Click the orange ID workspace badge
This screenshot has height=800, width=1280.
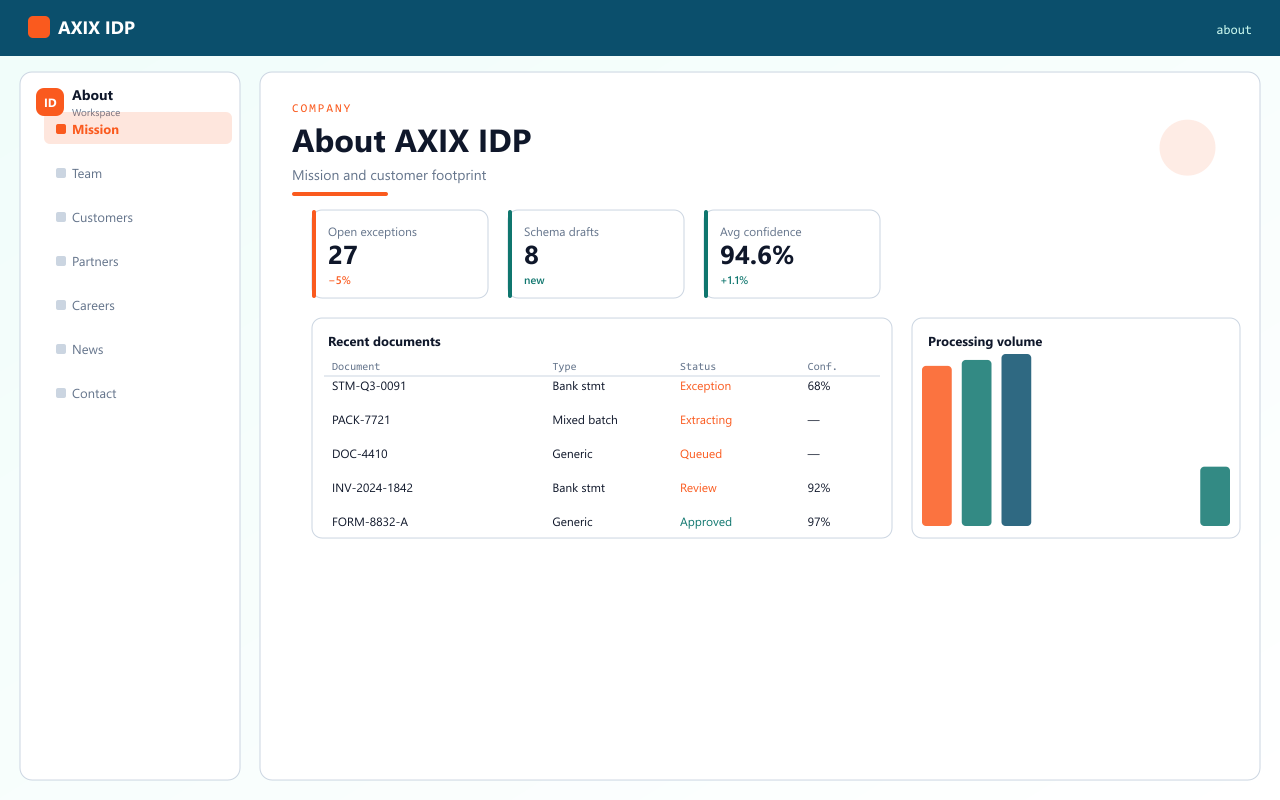tap(50, 102)
